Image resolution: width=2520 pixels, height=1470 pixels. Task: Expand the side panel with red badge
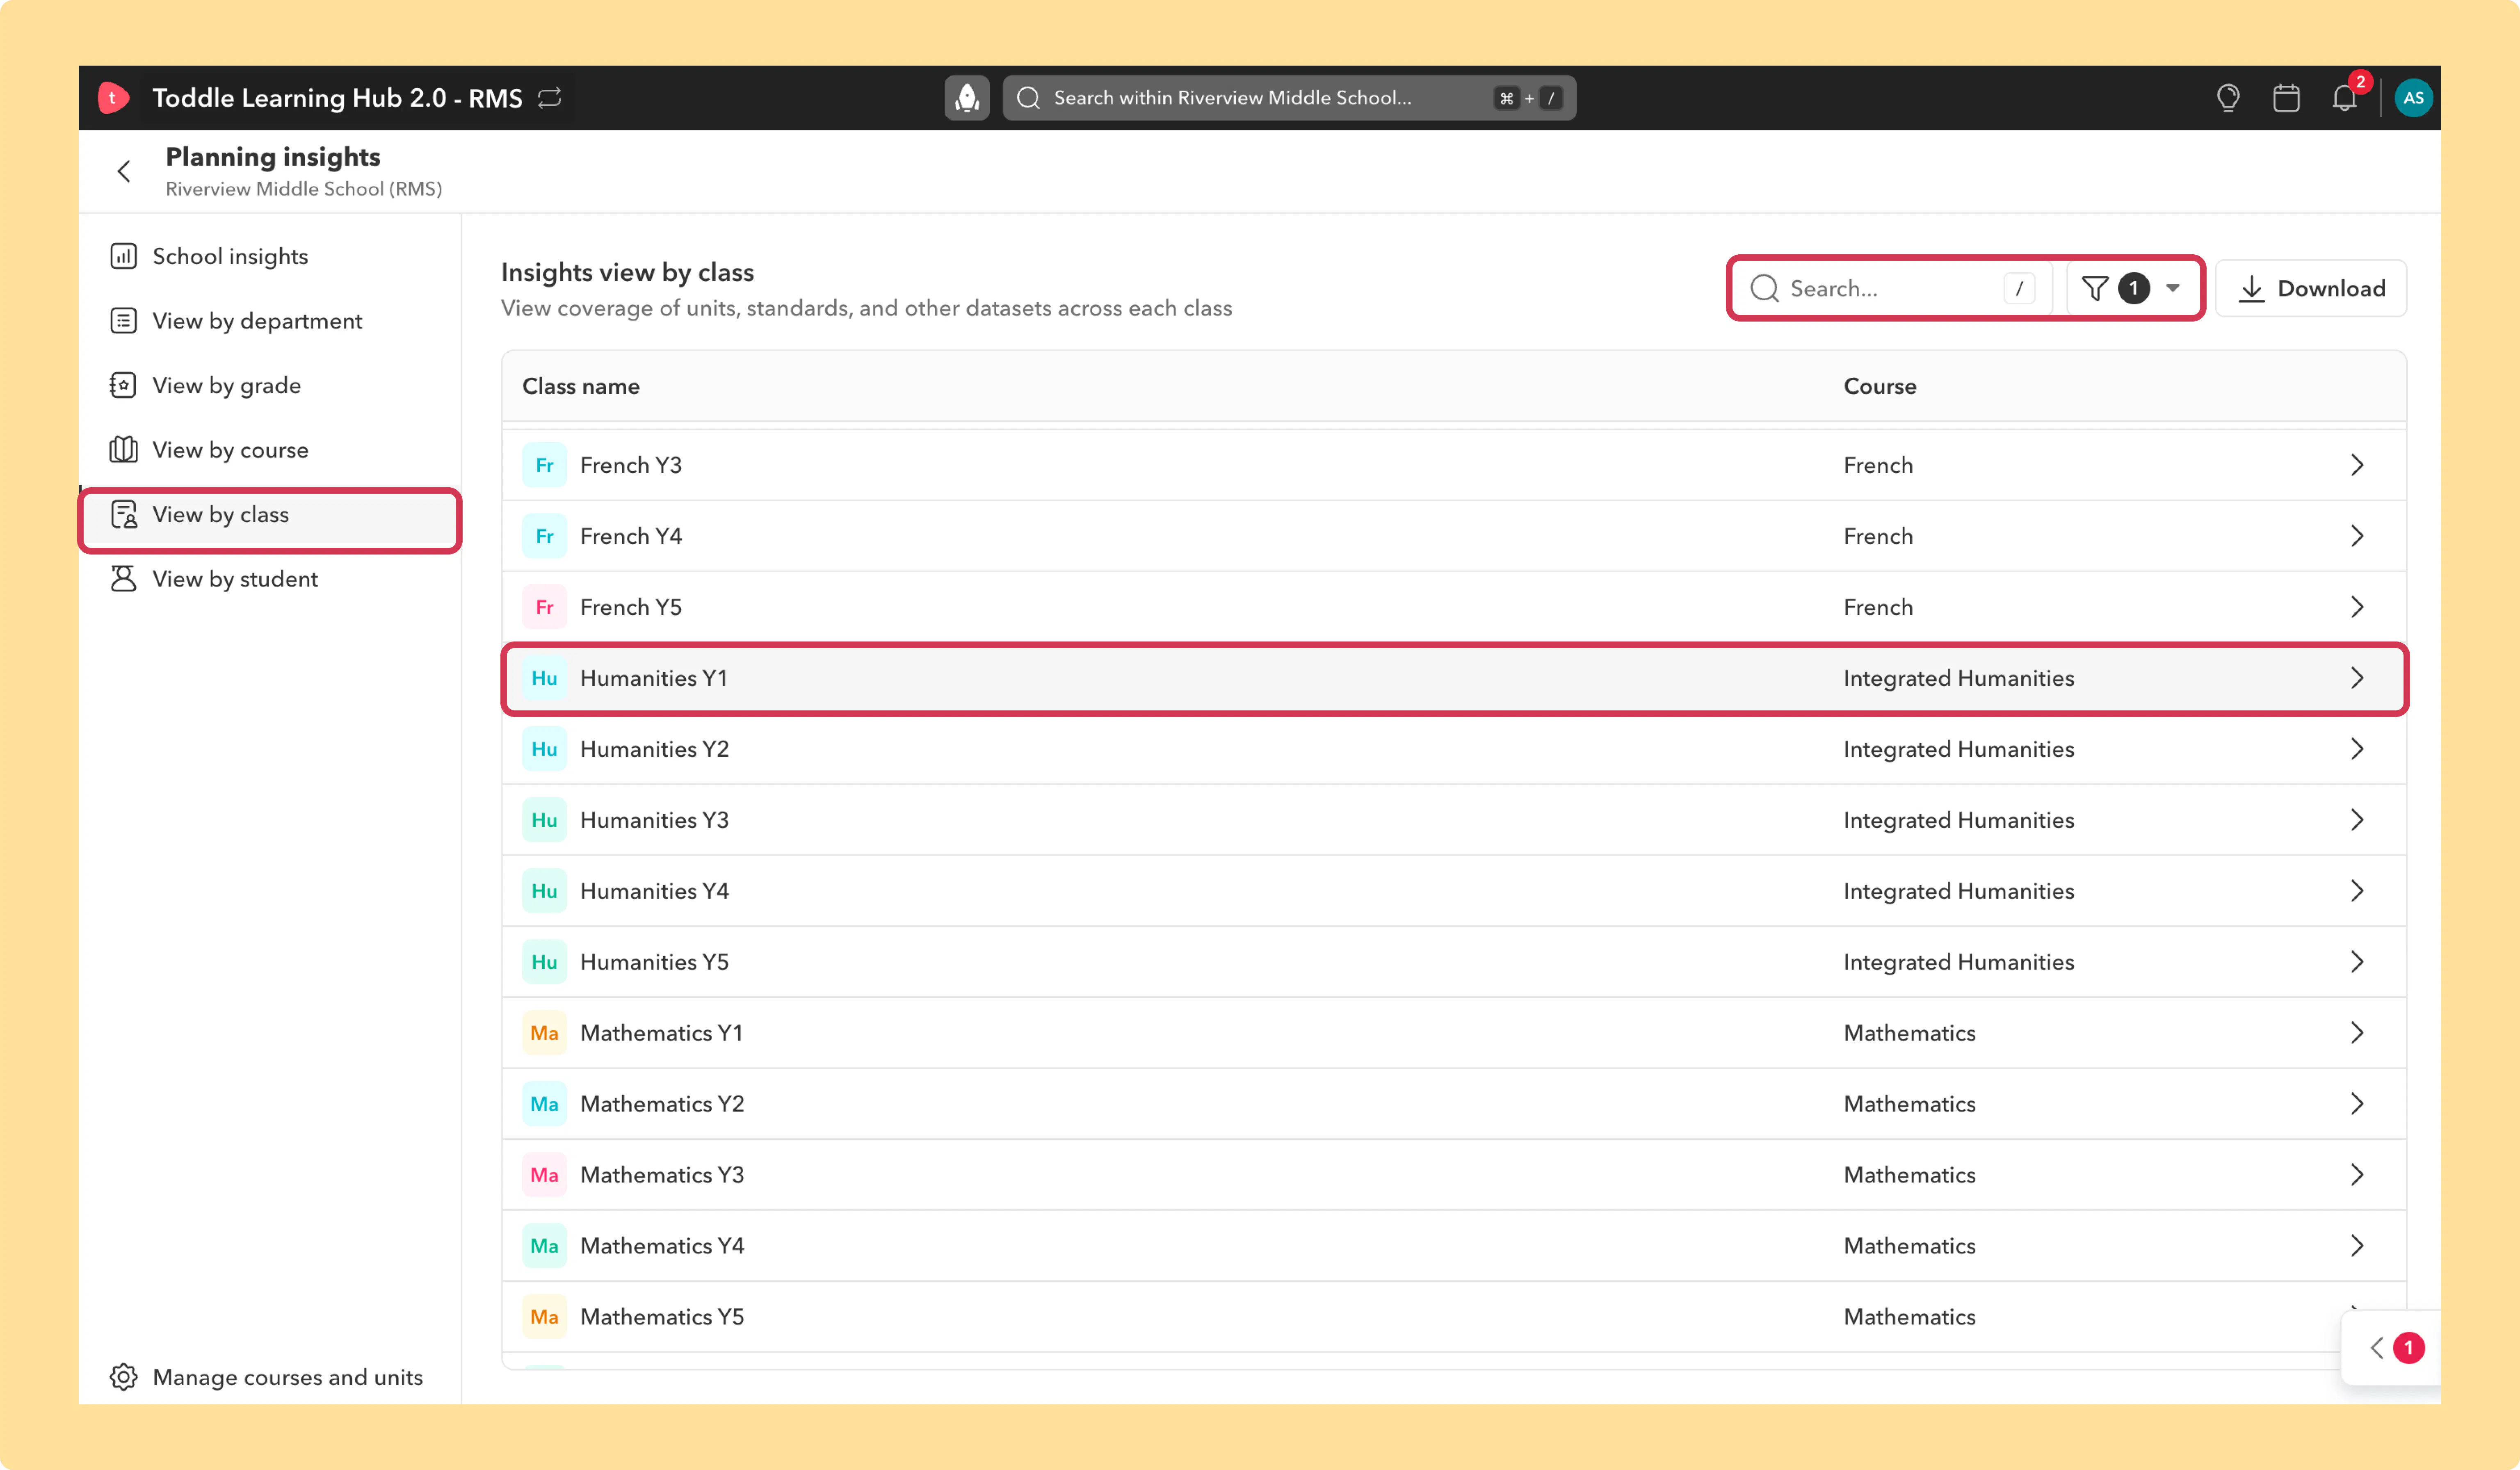2392,1348
